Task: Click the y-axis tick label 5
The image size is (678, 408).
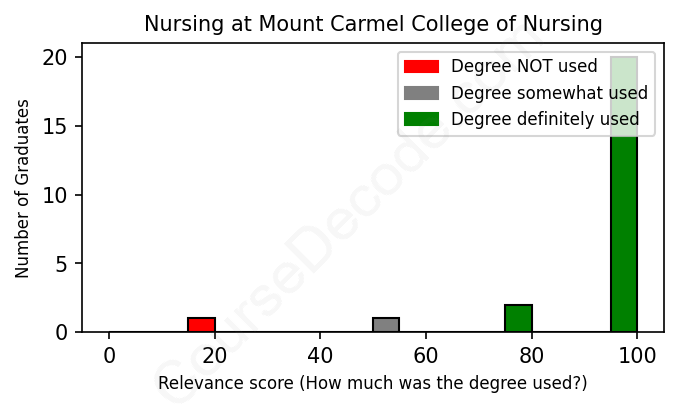Action: pos(63,264)
